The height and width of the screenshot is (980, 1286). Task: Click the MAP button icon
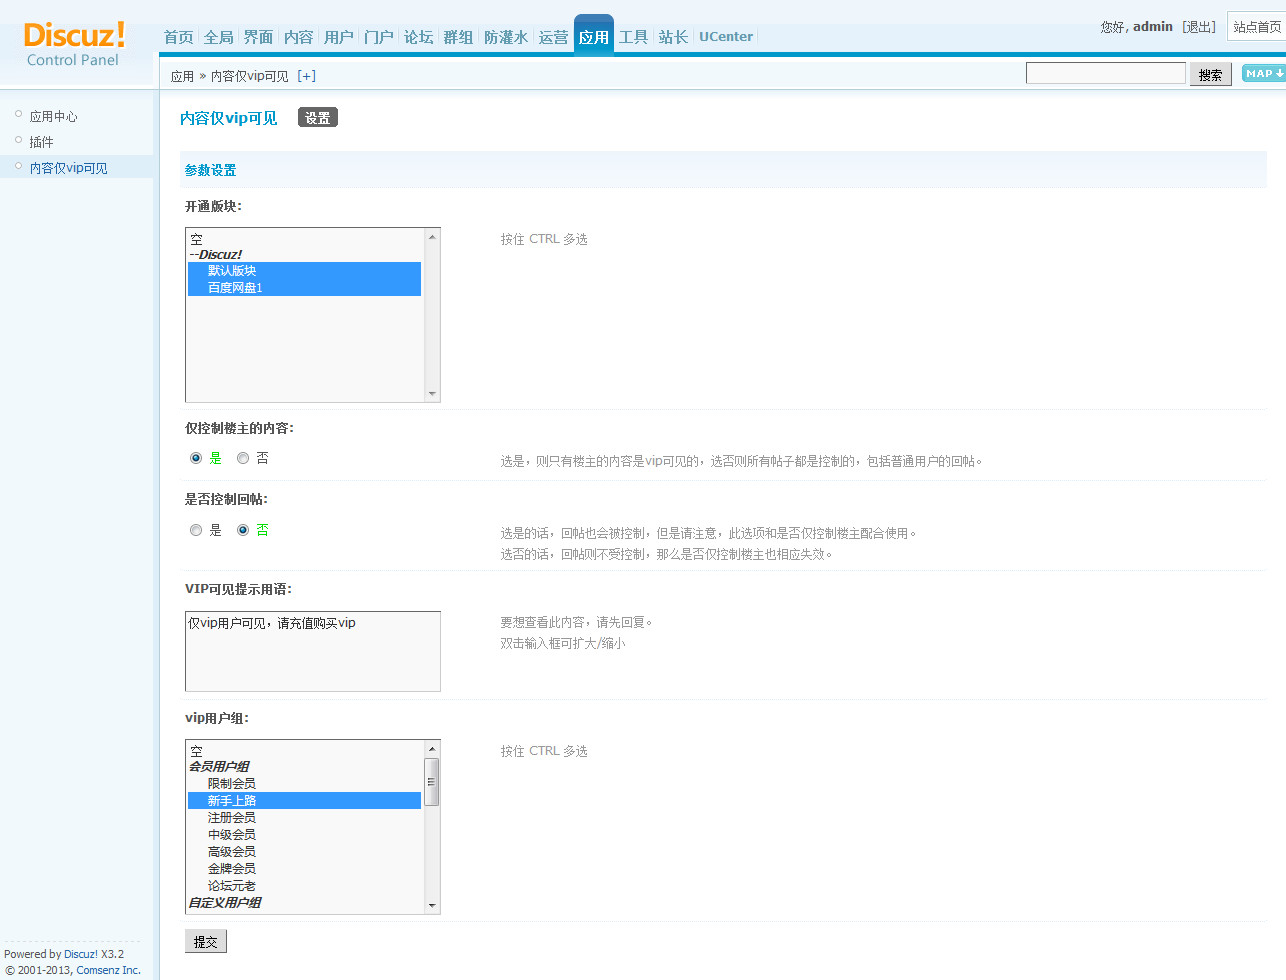pyautogui.click(x=1264, y=73)
